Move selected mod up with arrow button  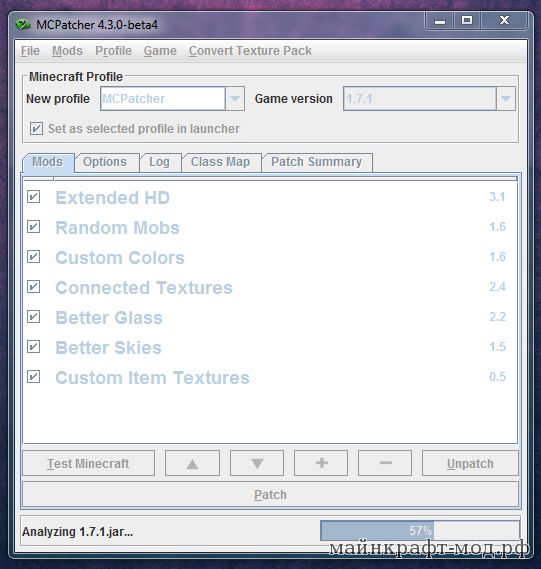(x=192, y=463)
